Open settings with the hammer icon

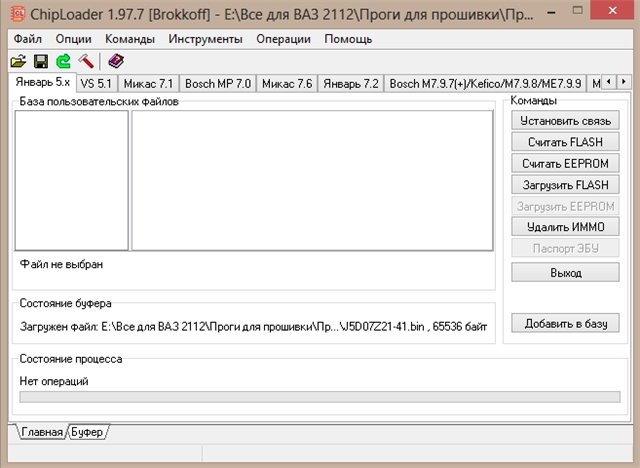click(86, 62)
